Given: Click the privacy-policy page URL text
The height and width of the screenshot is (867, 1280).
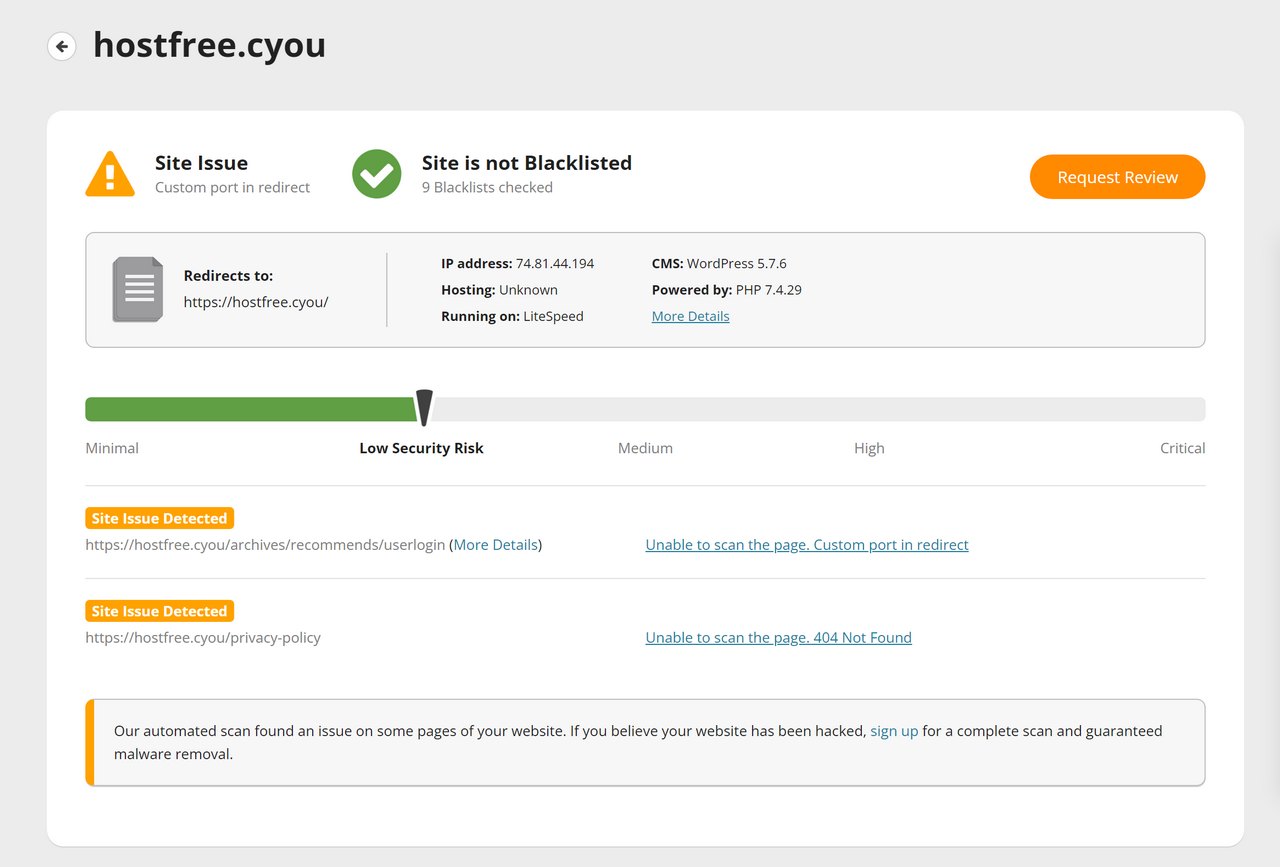Looking at the screenshot, I should [203, 637].
